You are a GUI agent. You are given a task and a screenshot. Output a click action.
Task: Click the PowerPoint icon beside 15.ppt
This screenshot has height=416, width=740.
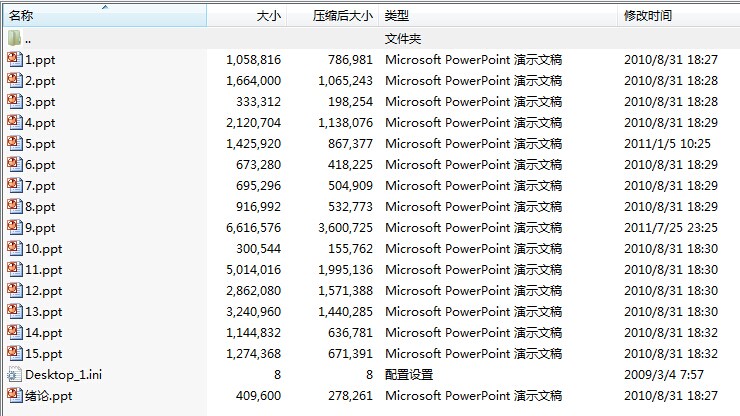(15, 353)
